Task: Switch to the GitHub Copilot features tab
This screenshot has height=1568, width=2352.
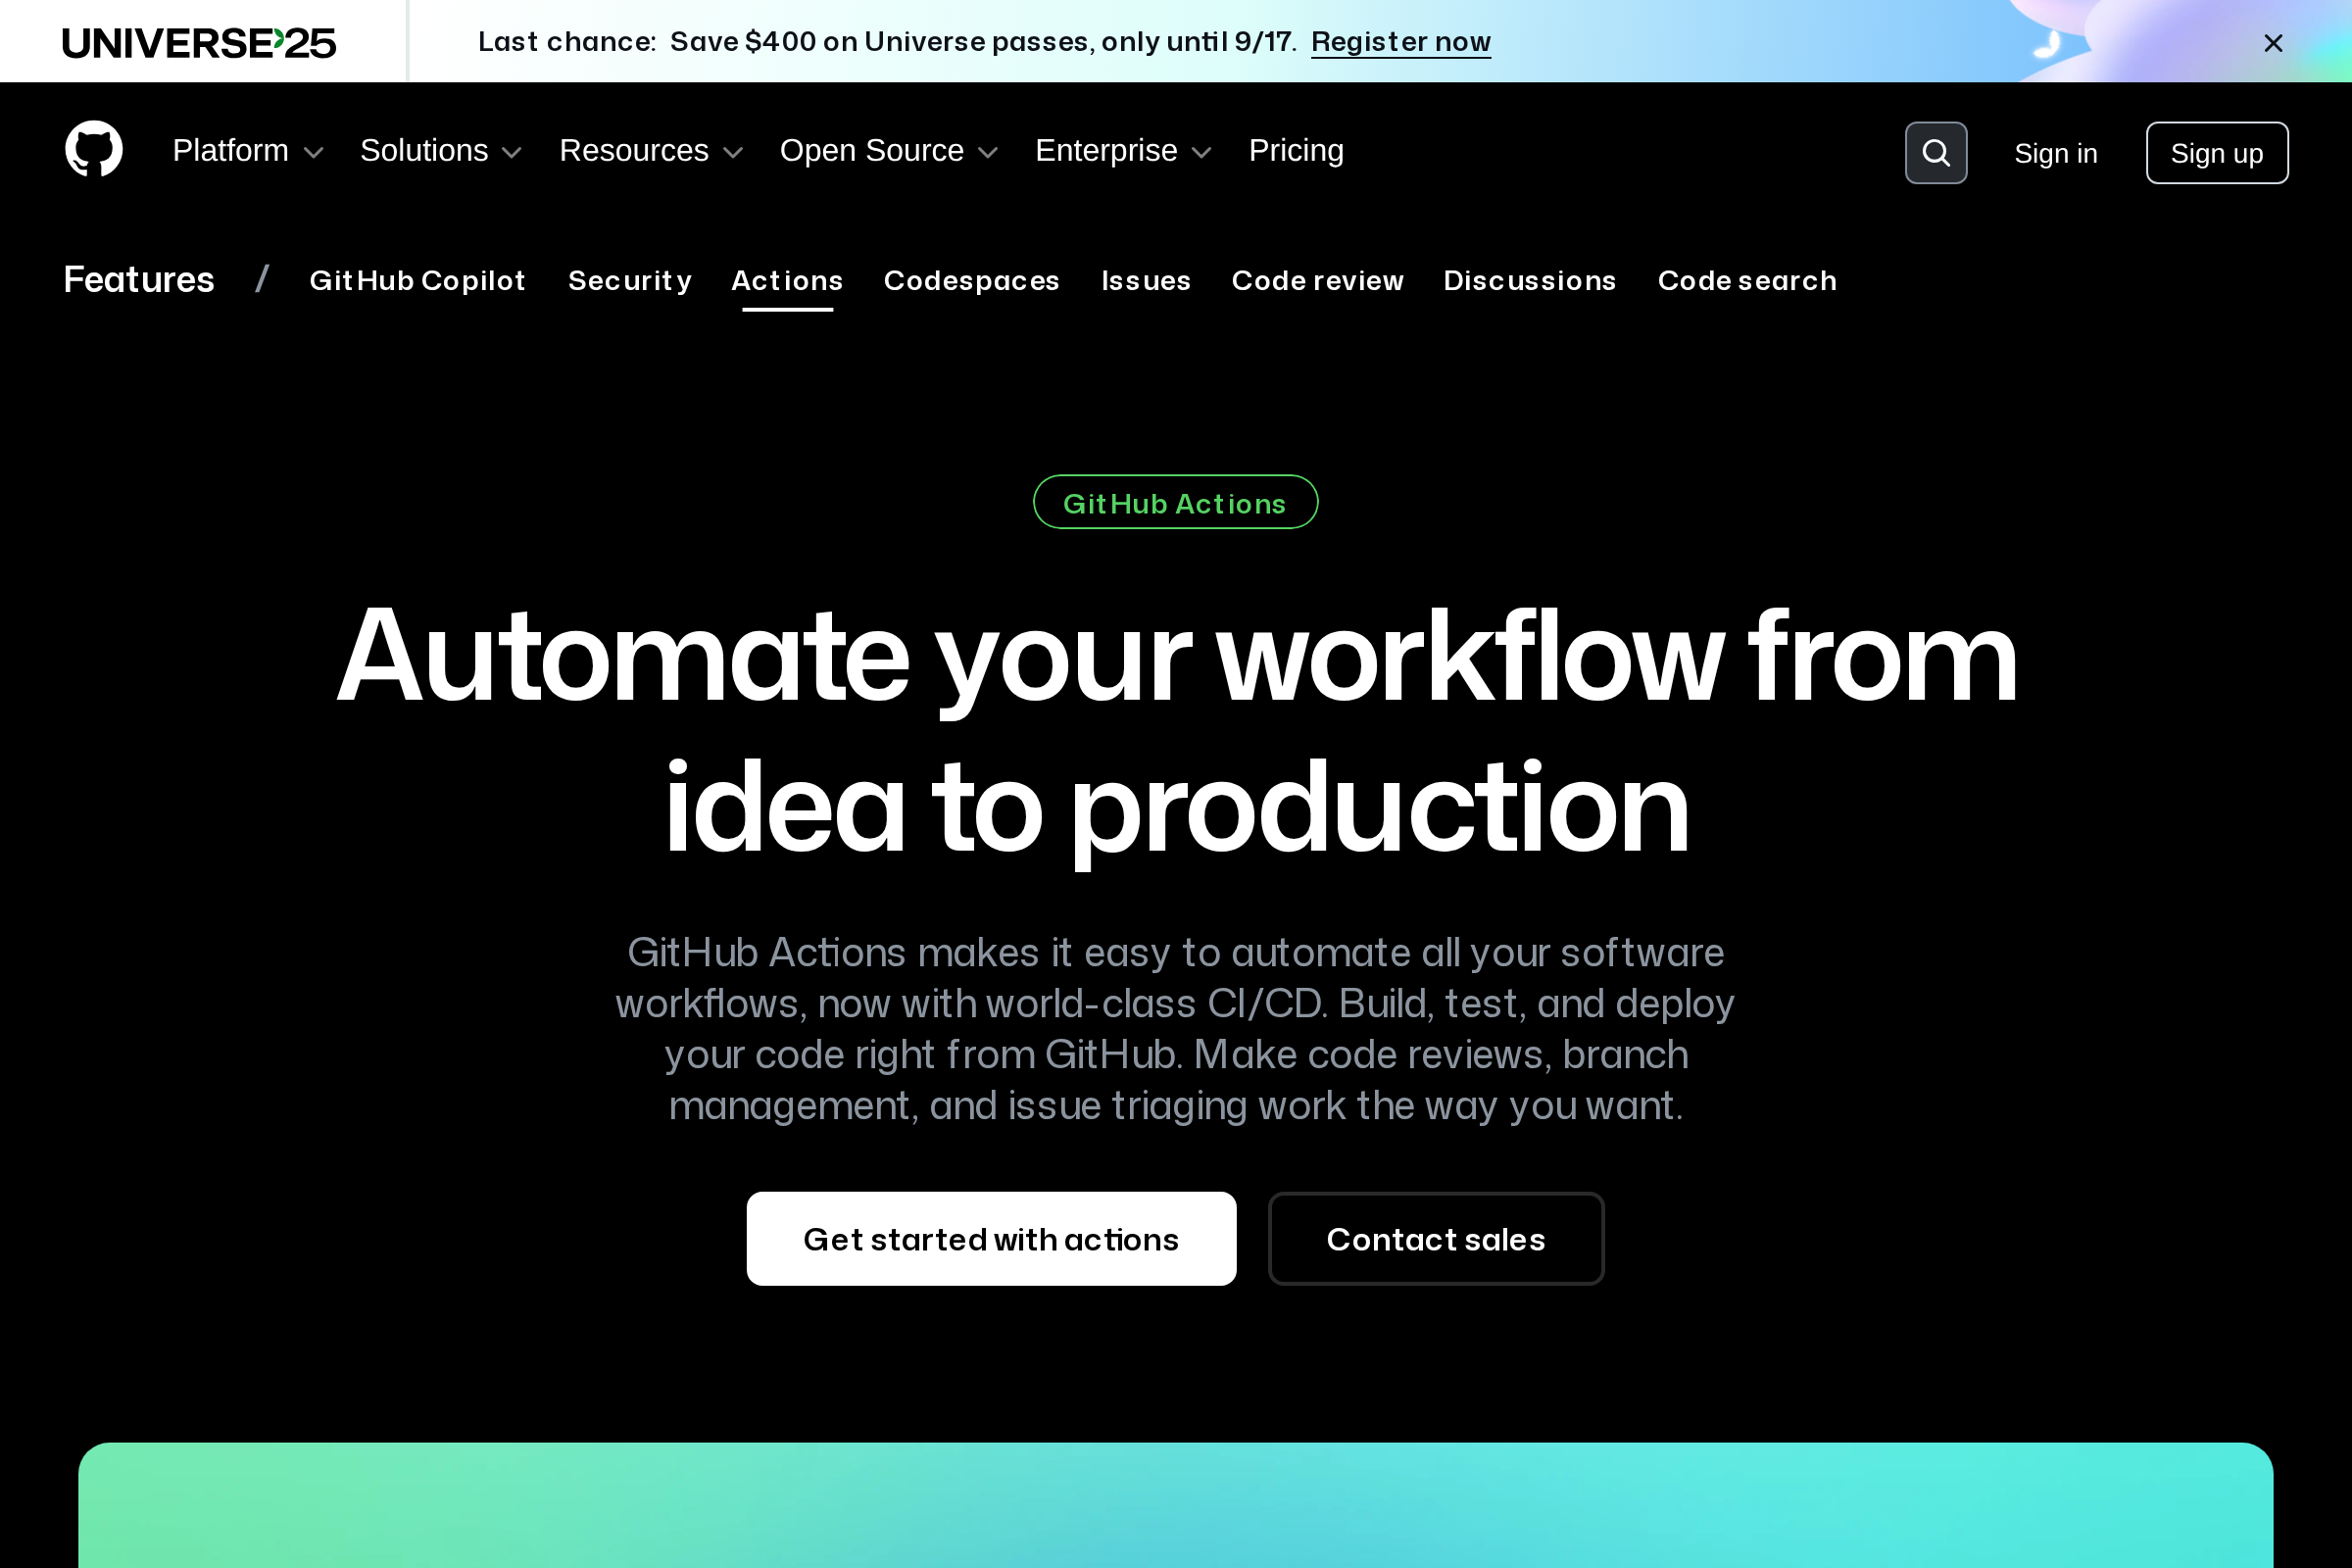Action: pos(418,281)
